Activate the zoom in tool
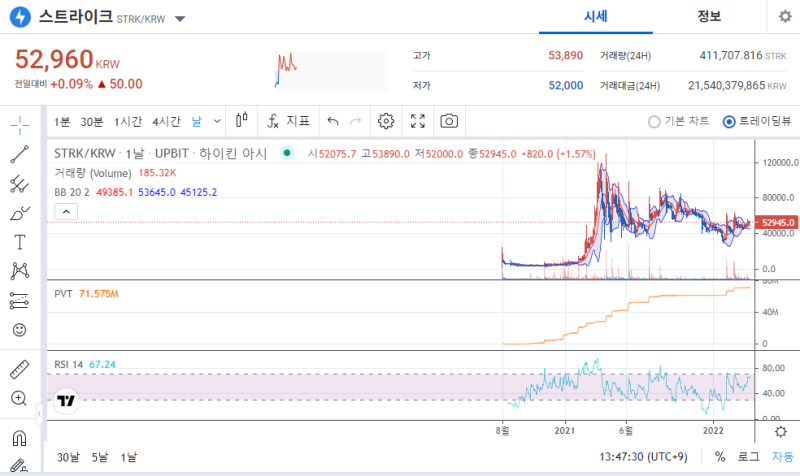The image size is (800, 476). pyautogui.click(x=19, y=398)
